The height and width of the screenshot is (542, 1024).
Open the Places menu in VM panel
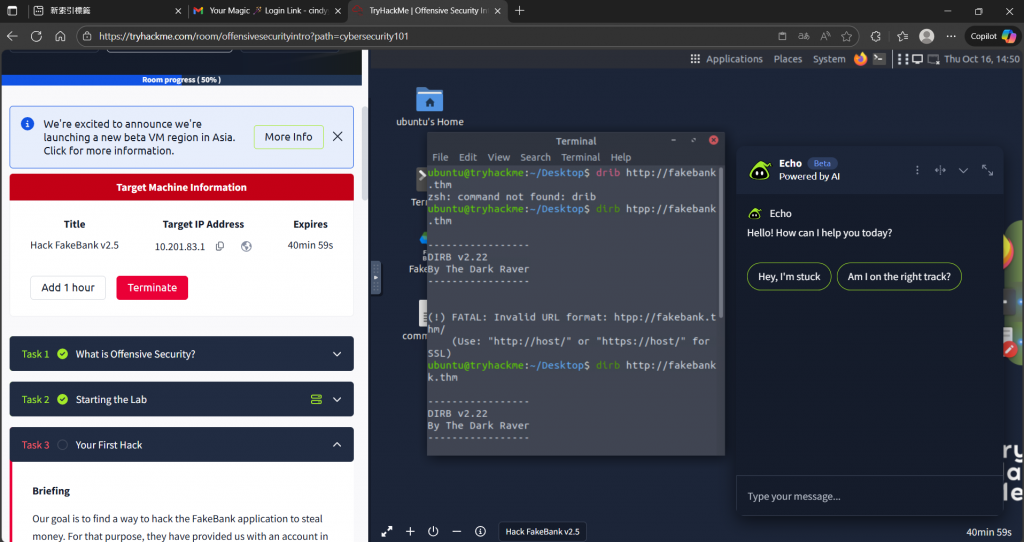coord(788,59)
